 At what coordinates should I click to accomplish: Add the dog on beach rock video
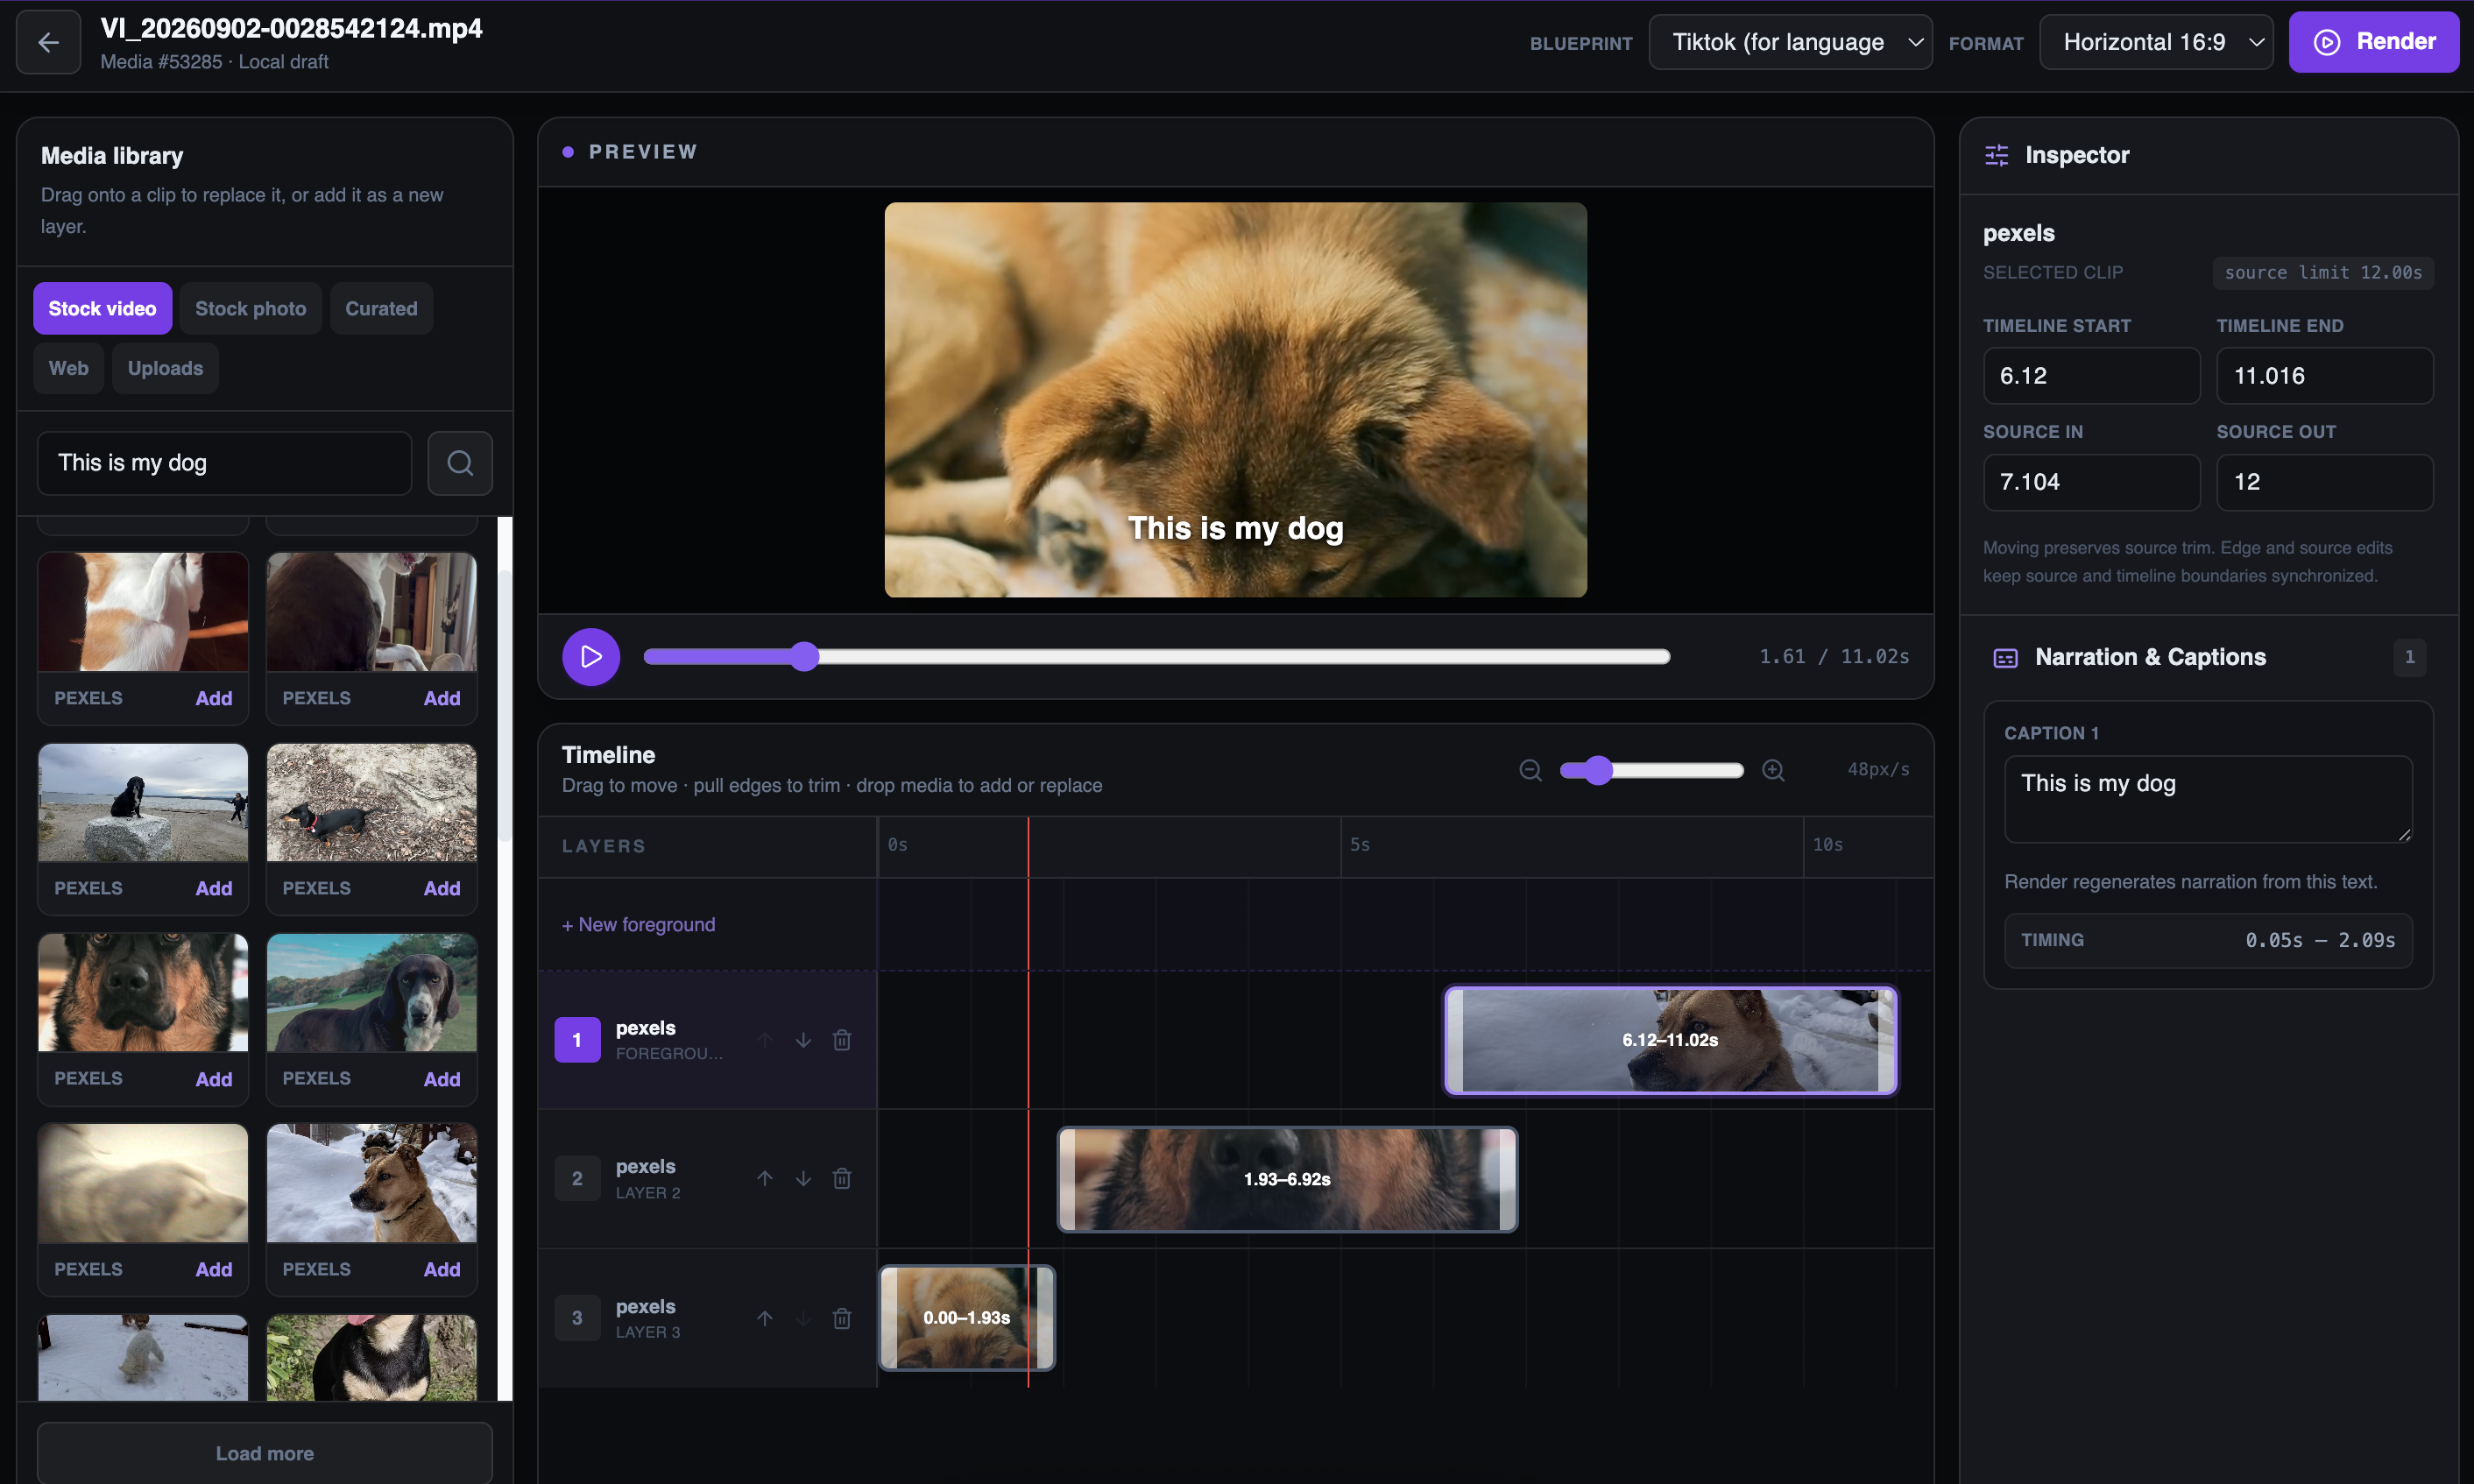coord(214,889)
